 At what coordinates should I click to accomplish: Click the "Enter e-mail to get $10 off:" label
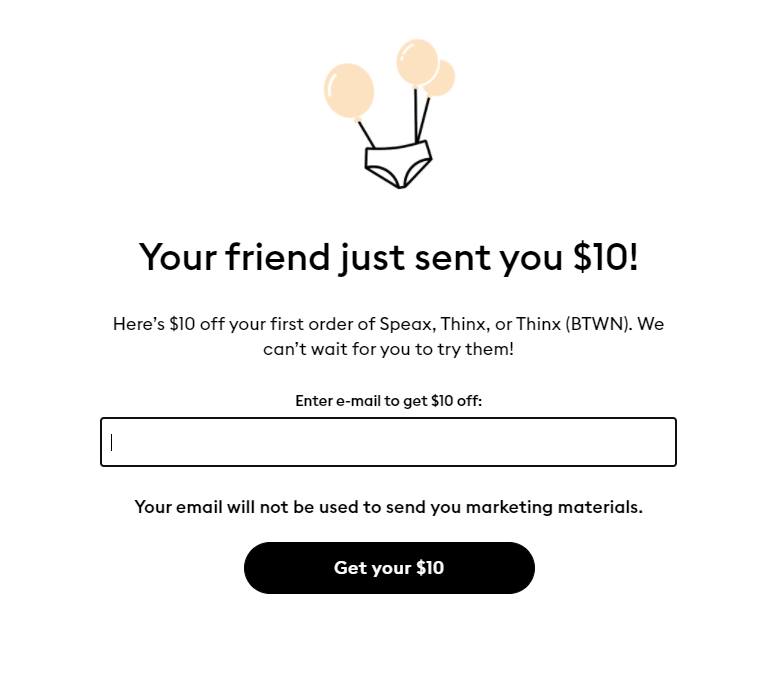pos(388,401)
